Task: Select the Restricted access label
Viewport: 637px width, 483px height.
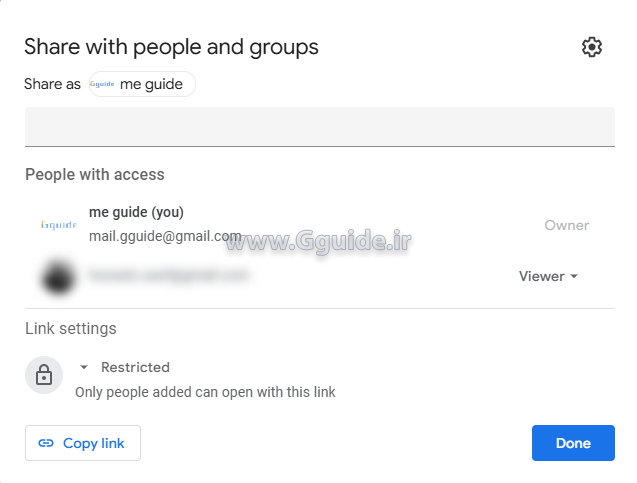Action: tap(135, 367)
